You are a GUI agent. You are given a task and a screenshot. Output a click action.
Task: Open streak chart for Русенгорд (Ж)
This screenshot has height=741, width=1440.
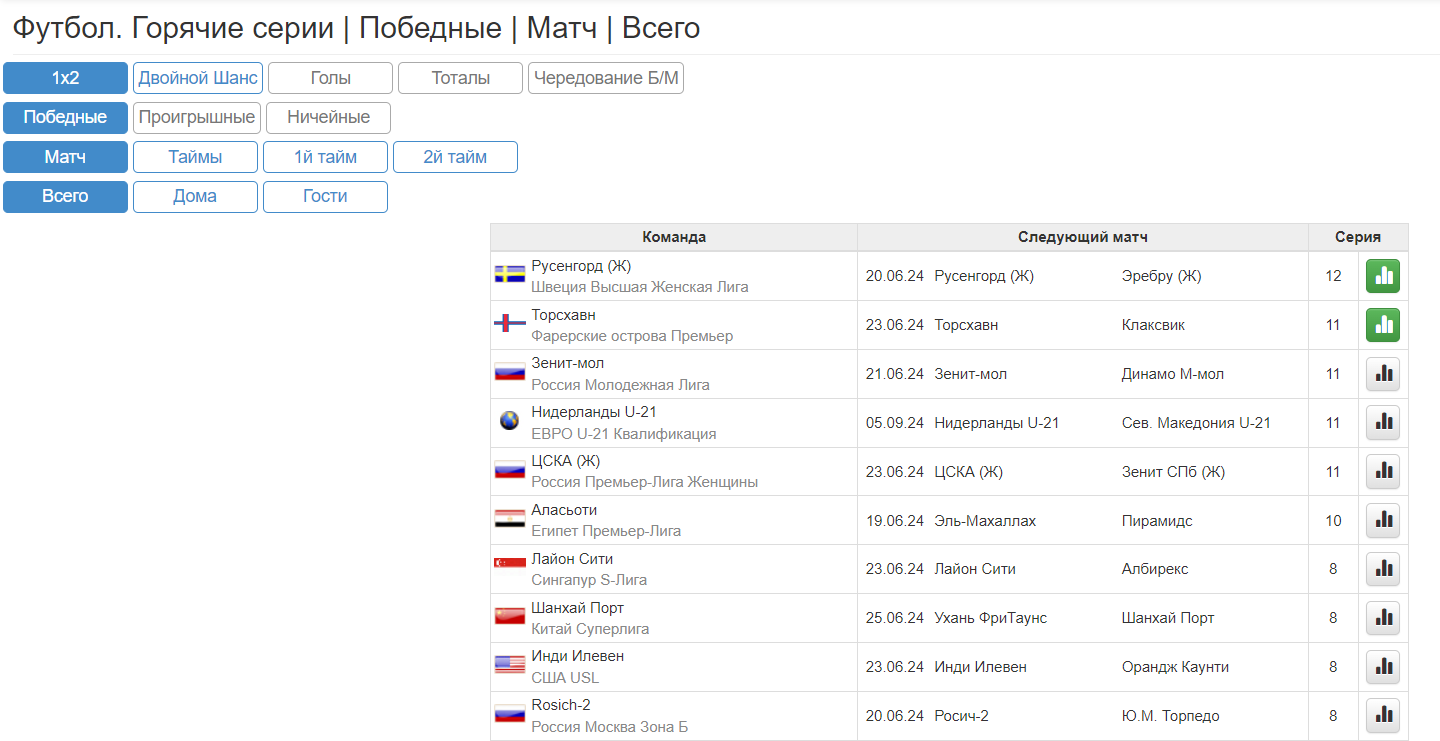[1383, 276]
